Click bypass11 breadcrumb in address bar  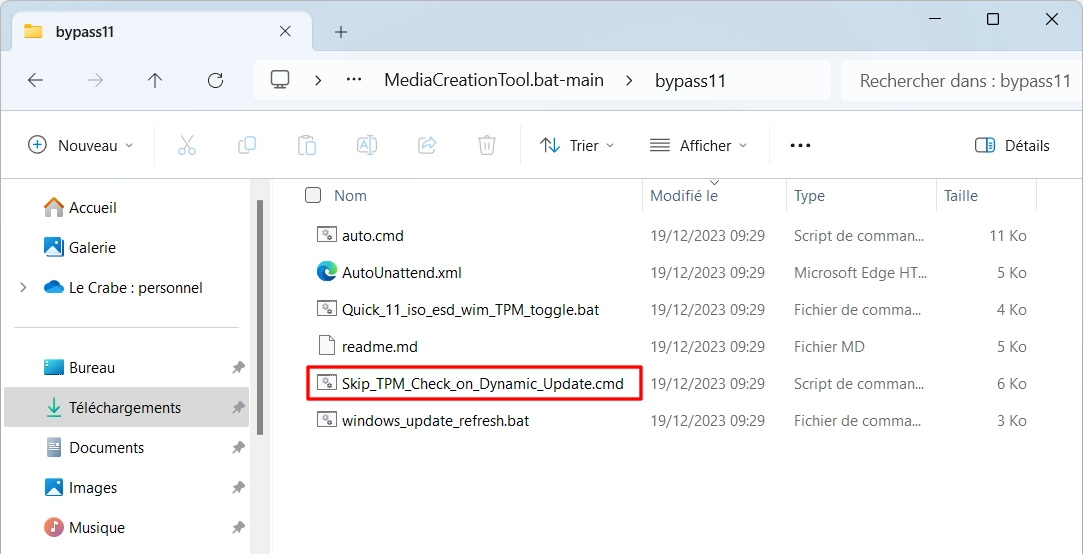pyautogui.click(x=691, y=80)
